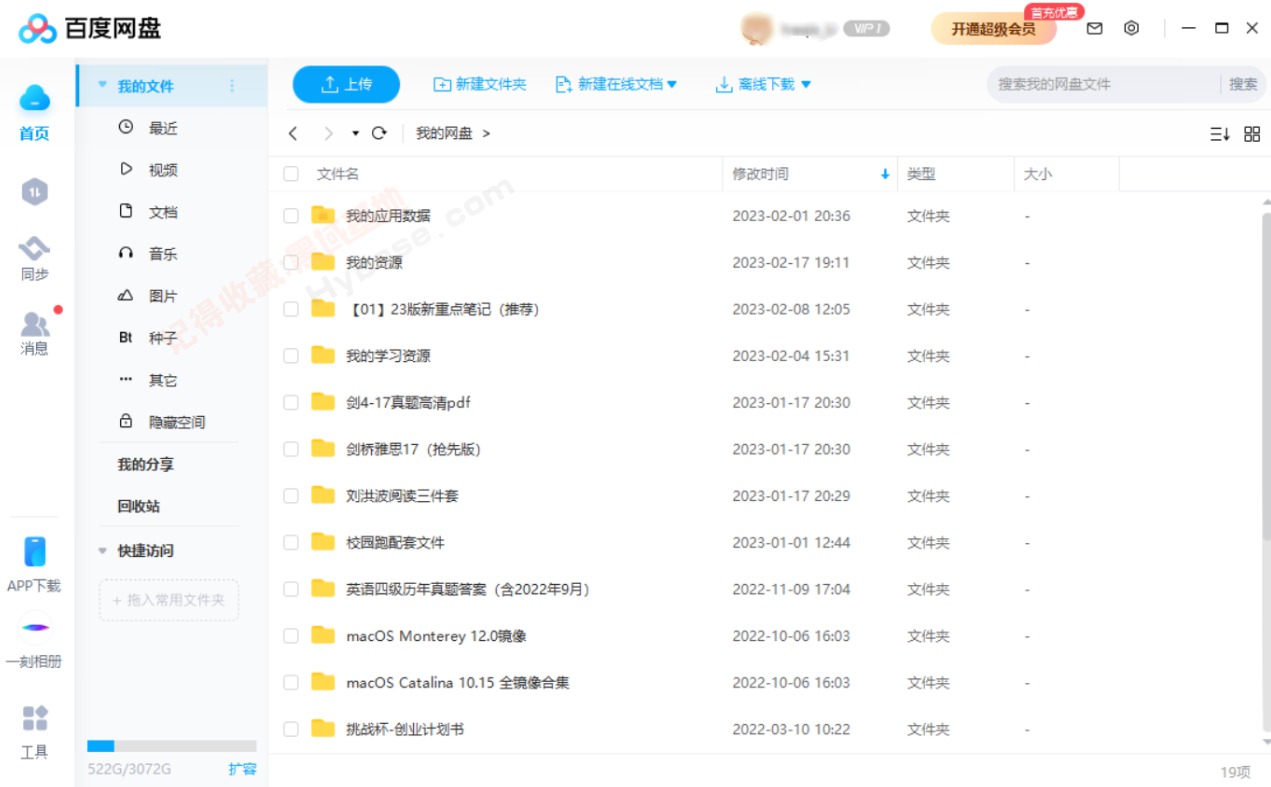Click the 音乐 headphones icon
Viewport: 1271px width, 787px height.
pyautogui.click(x=126, y=253)
